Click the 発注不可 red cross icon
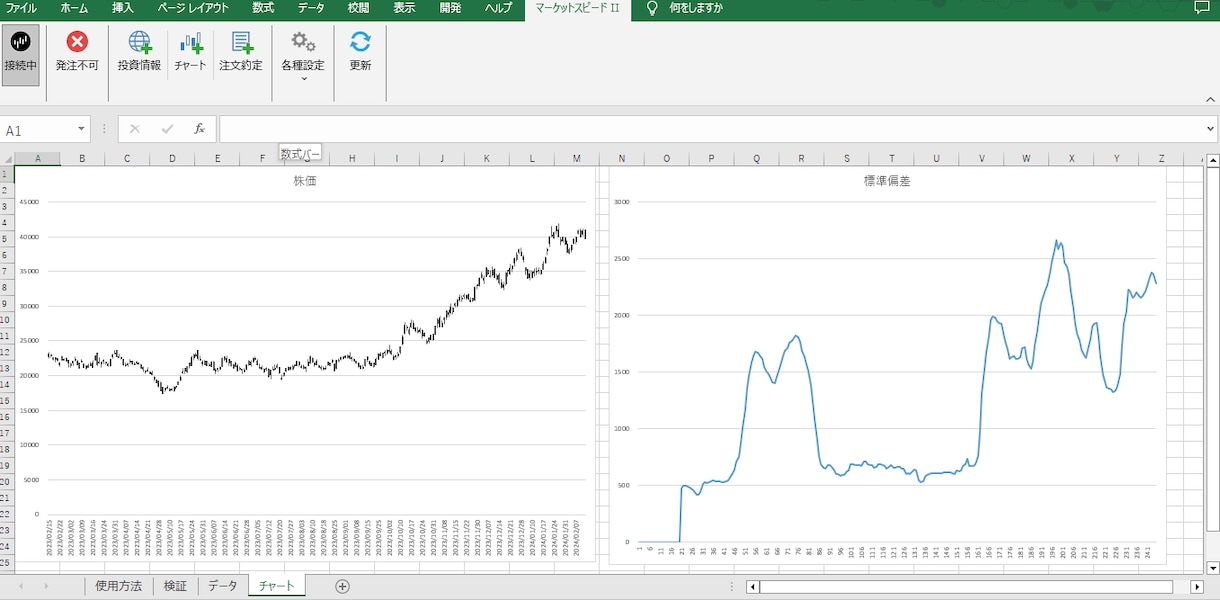Image resolution: width=1220 pixels, height=600 pixels. pos(77,42)
